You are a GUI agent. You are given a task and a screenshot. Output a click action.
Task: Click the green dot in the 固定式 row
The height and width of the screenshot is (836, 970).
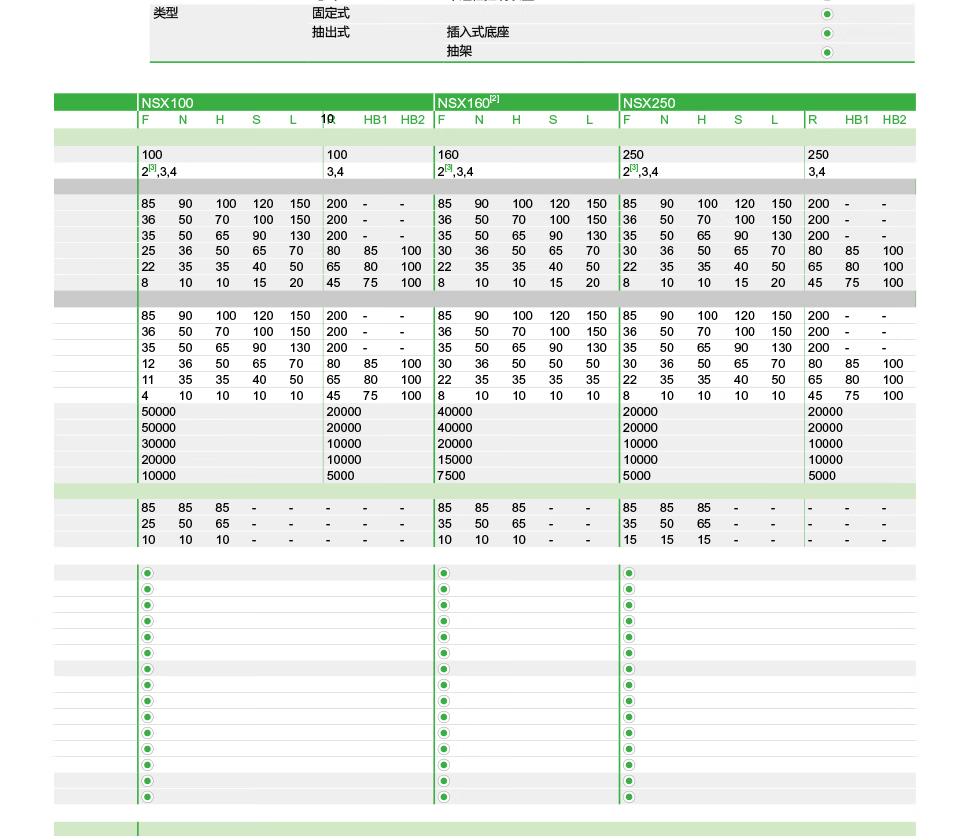tap(826, 14)
